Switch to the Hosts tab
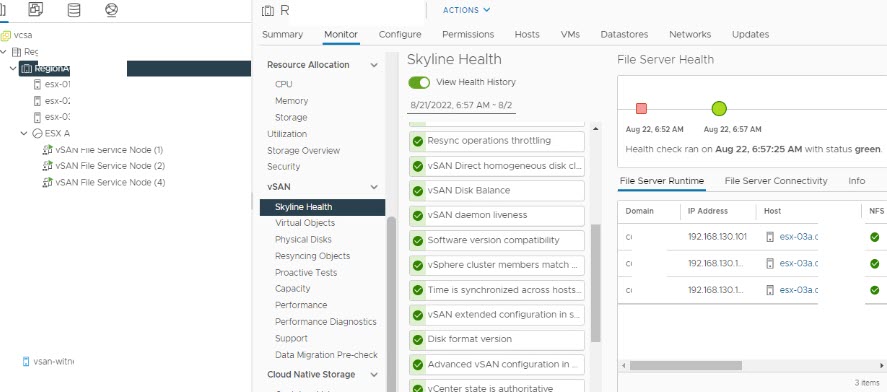This screenshot has height=392, width=887. tap(527, 35)
